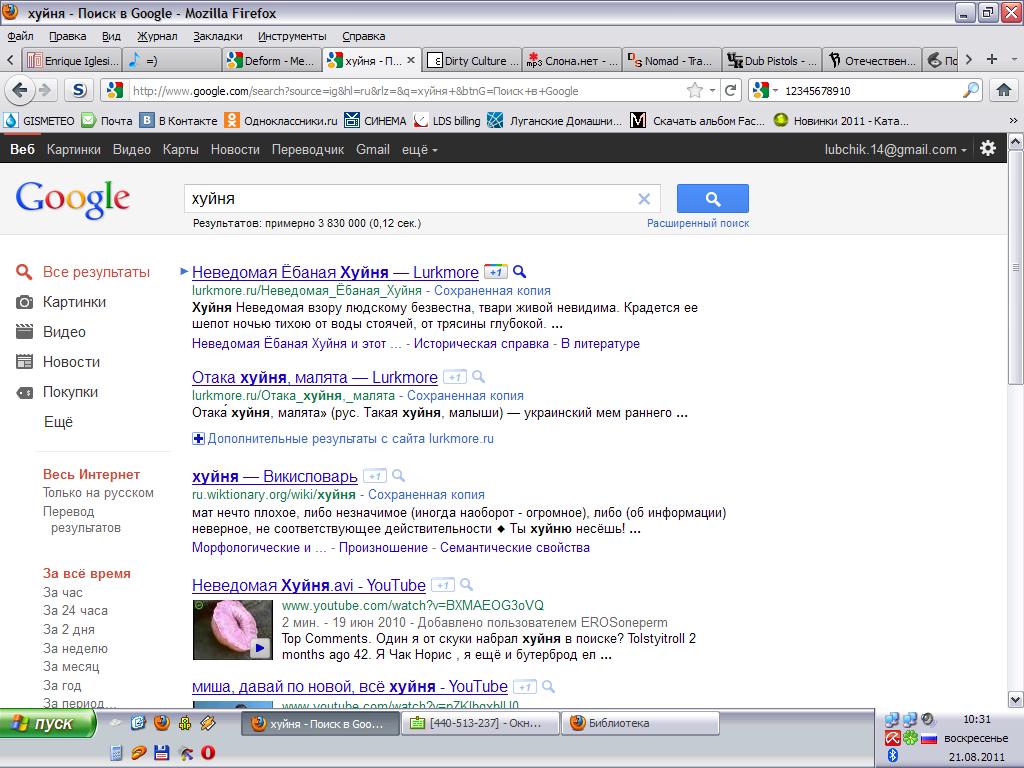
Task: Open the ещё dropdown in Google bar
Action: [419, 150]
